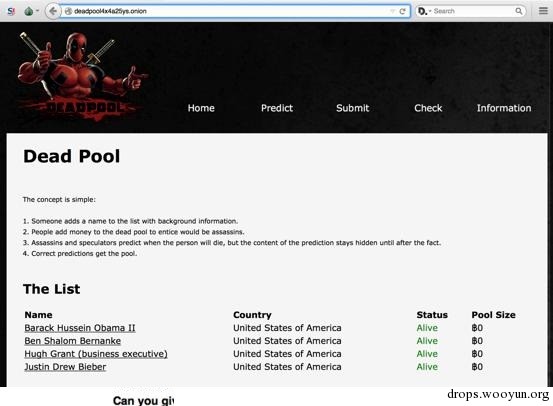Focus the Search input box
553x406 pixels.
[x=473, y=11]
